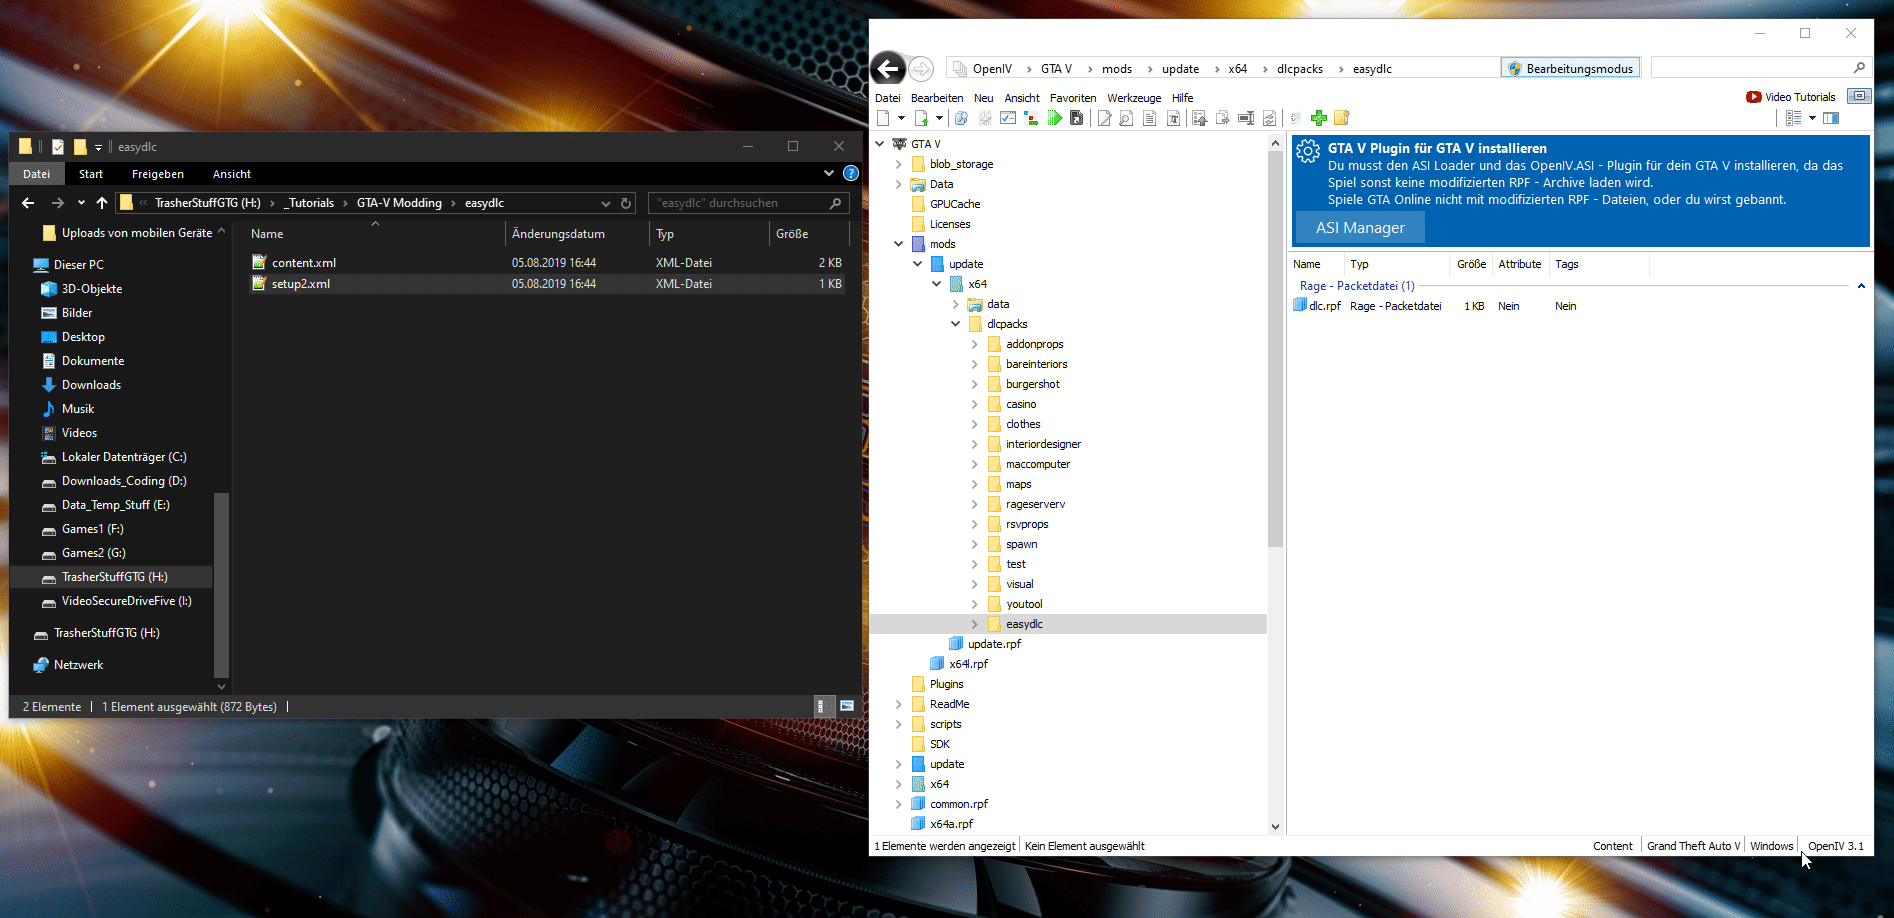Click the new file icon in OpenIV toolbar

pyautogui.click(x=883, y=118)
